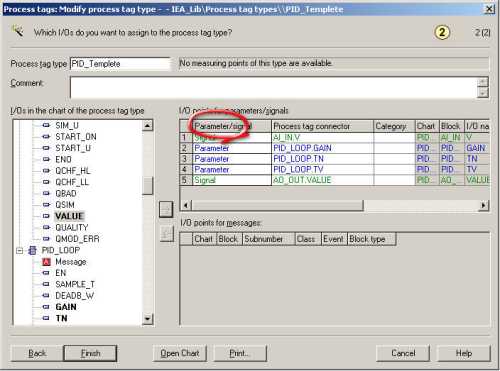Select the END connector icon
This screenshot has width=500, height=371.
pyautogui.click(x=46, y=159)
